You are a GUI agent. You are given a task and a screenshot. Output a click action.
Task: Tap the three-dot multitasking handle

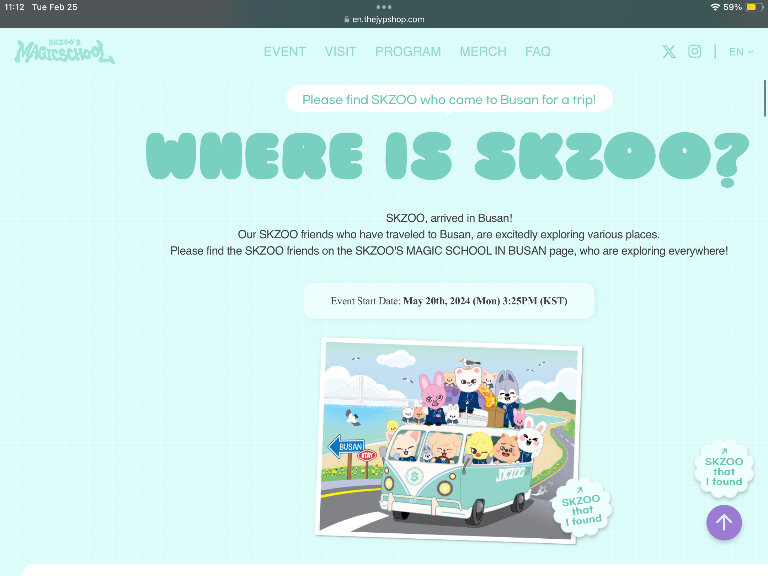[384, 7]
